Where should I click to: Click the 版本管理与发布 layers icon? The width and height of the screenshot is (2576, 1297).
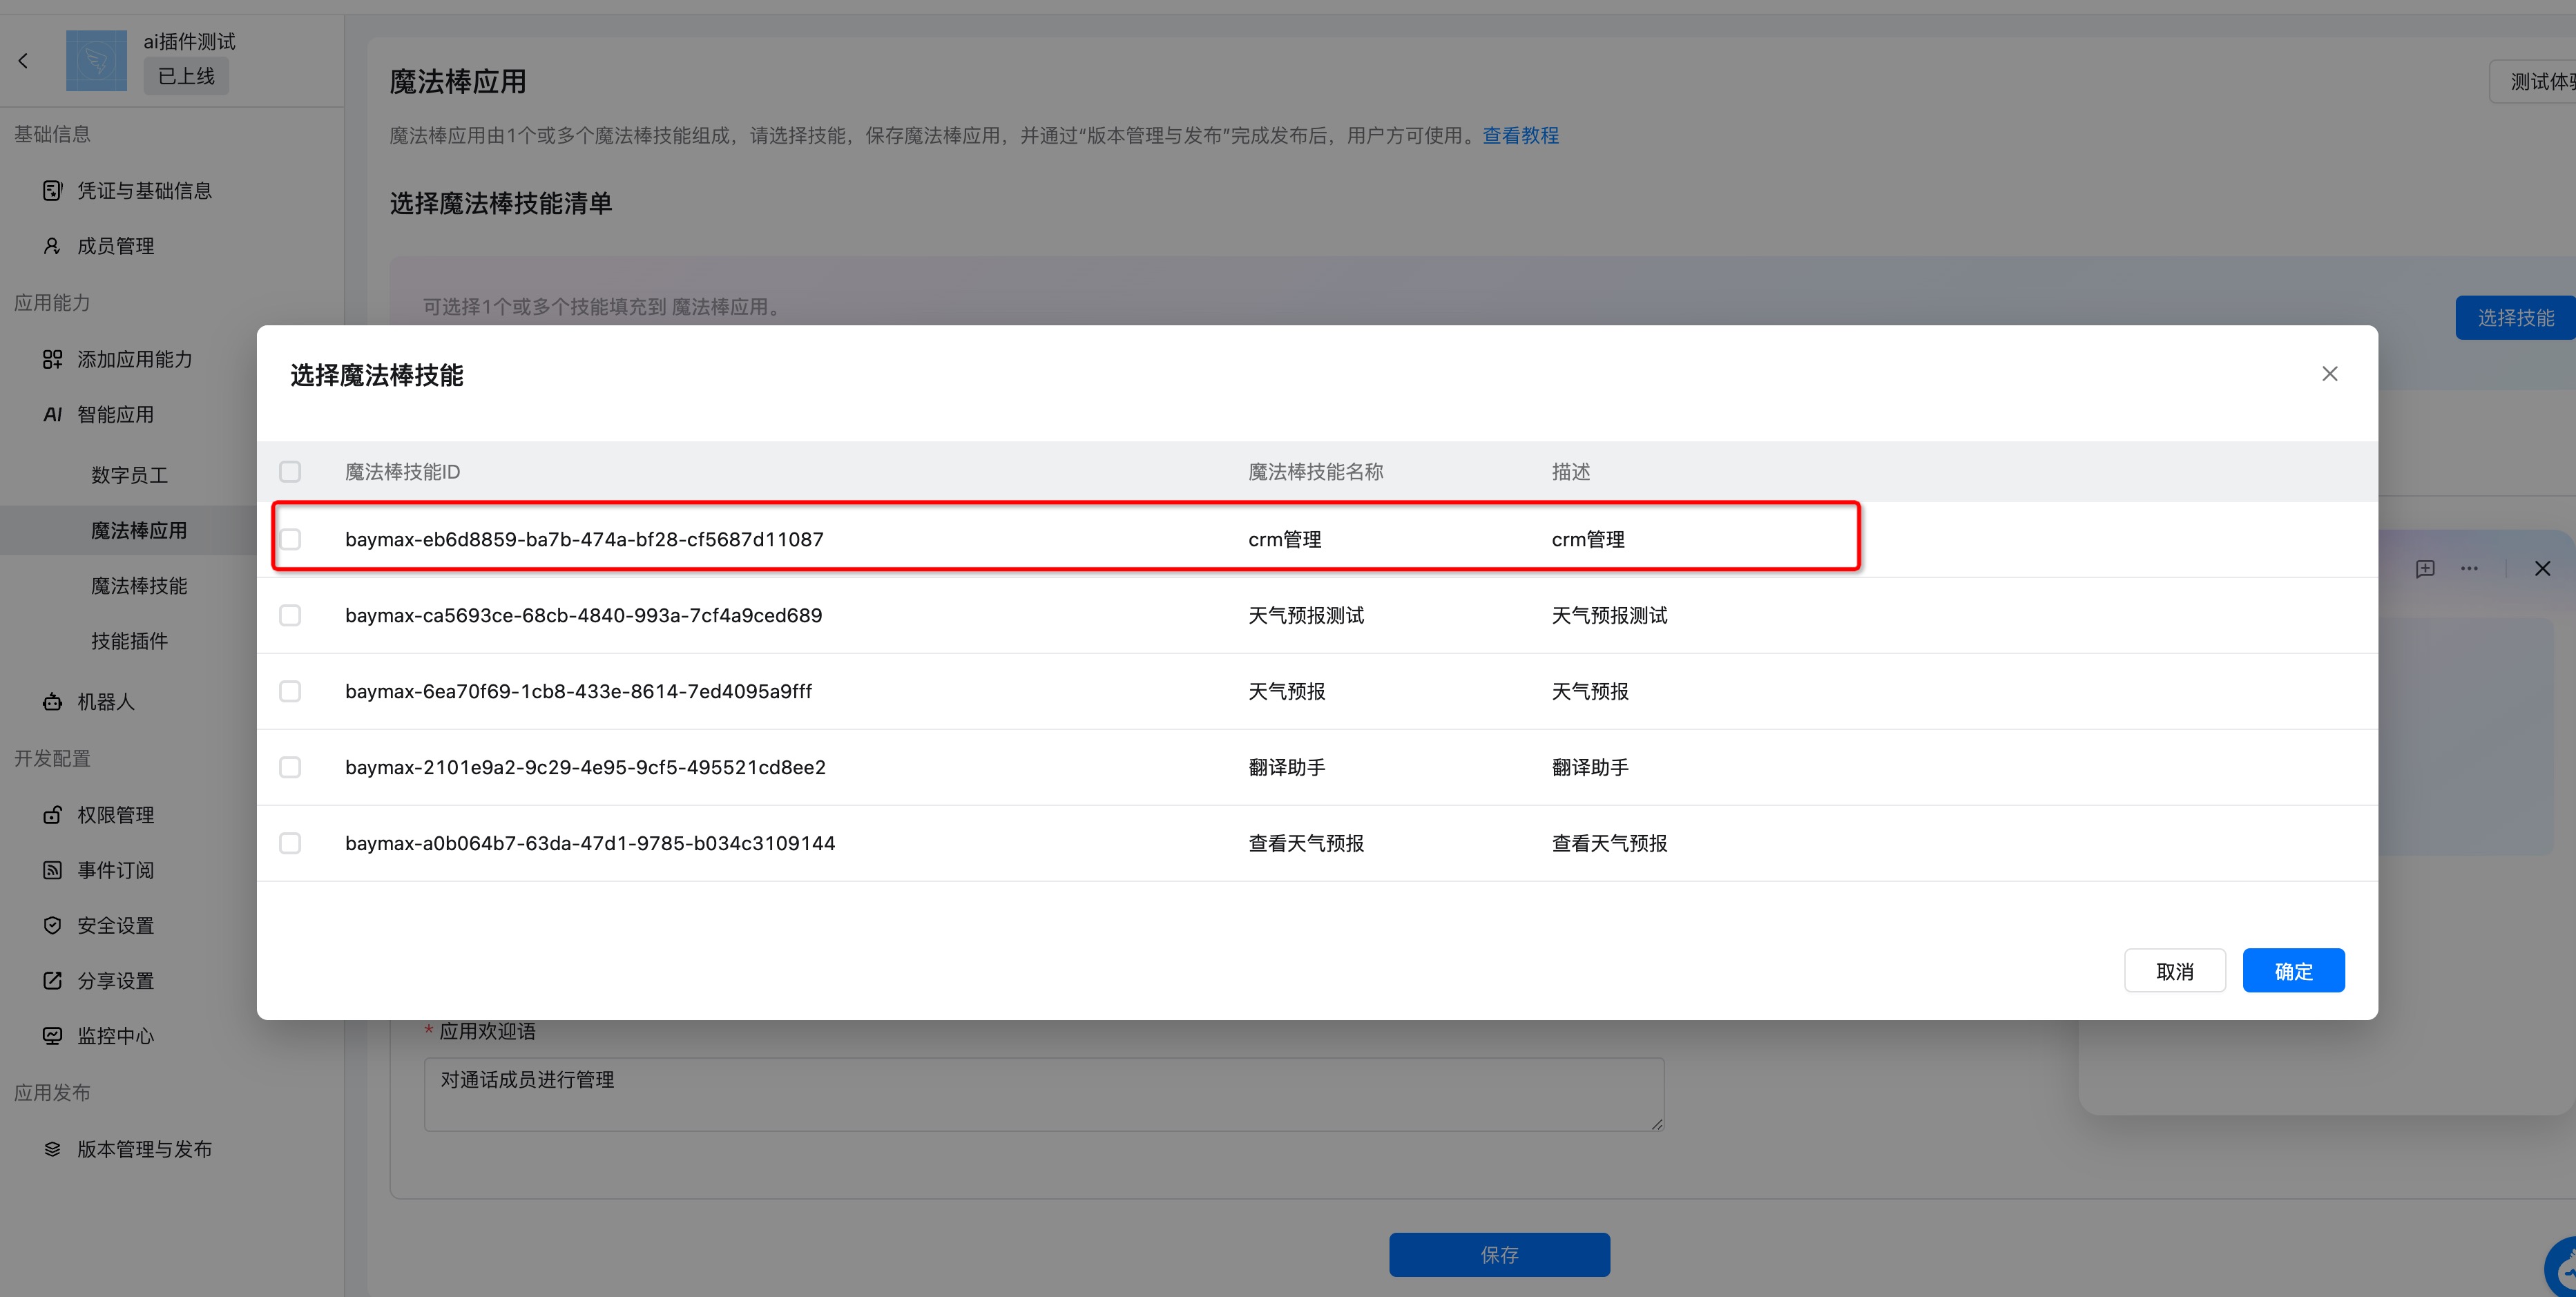point(52,1149)
